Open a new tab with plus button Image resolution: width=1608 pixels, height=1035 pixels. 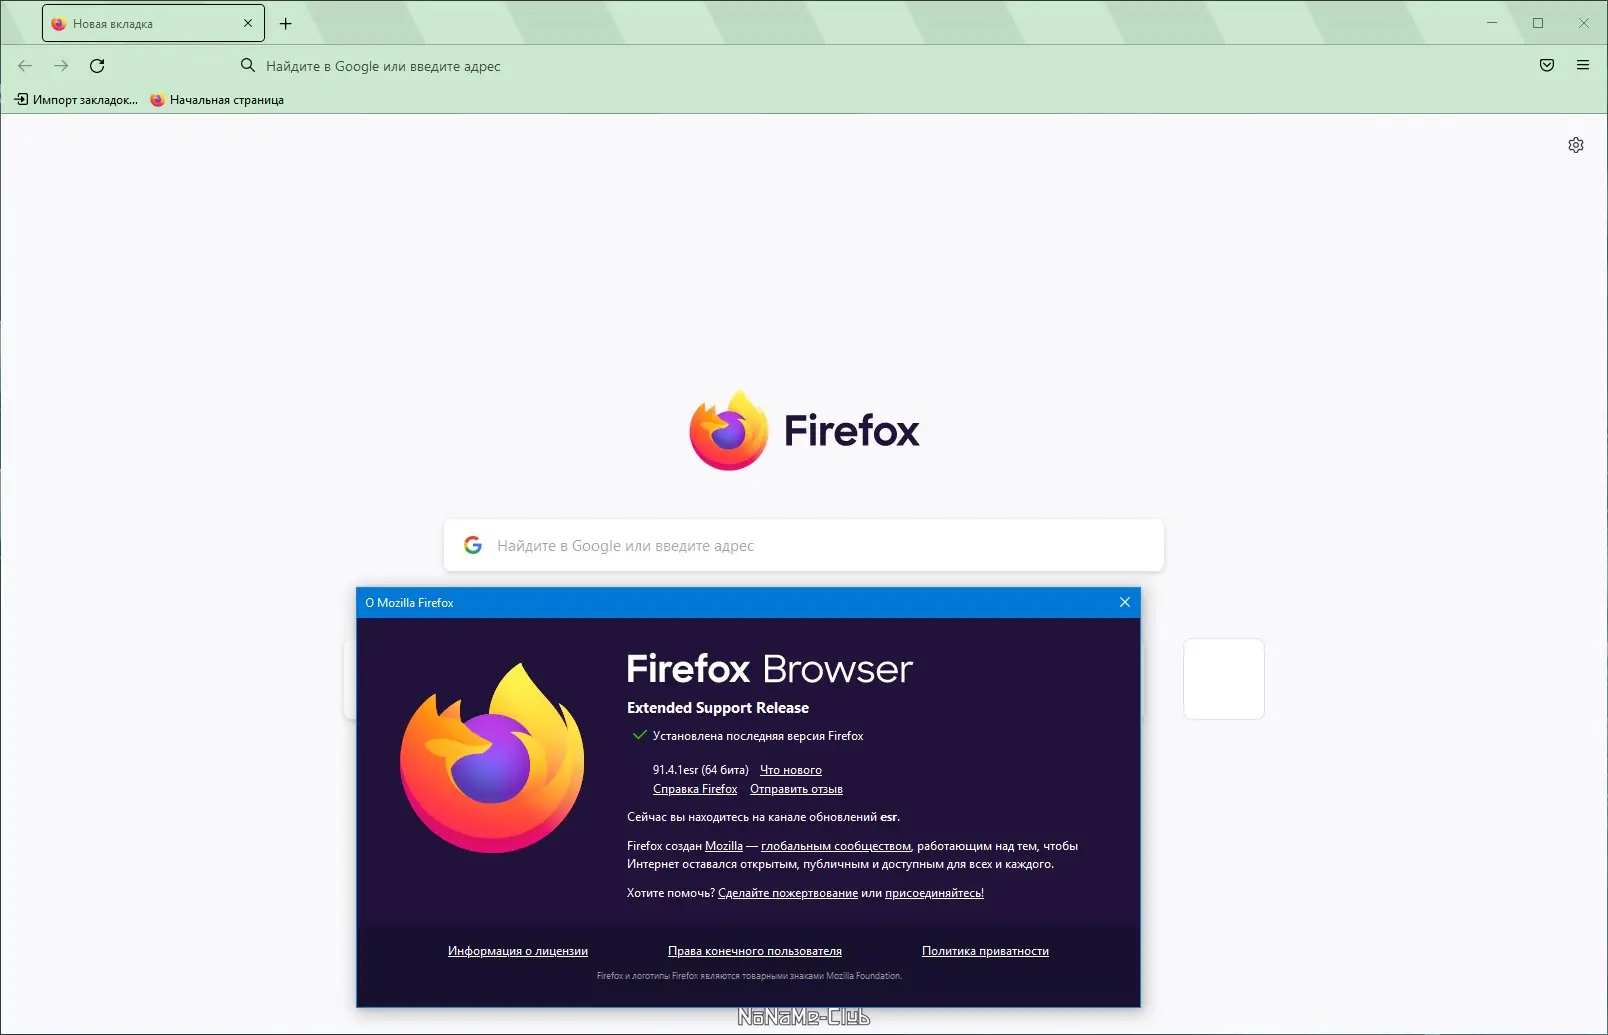click(x=286, y=23)
